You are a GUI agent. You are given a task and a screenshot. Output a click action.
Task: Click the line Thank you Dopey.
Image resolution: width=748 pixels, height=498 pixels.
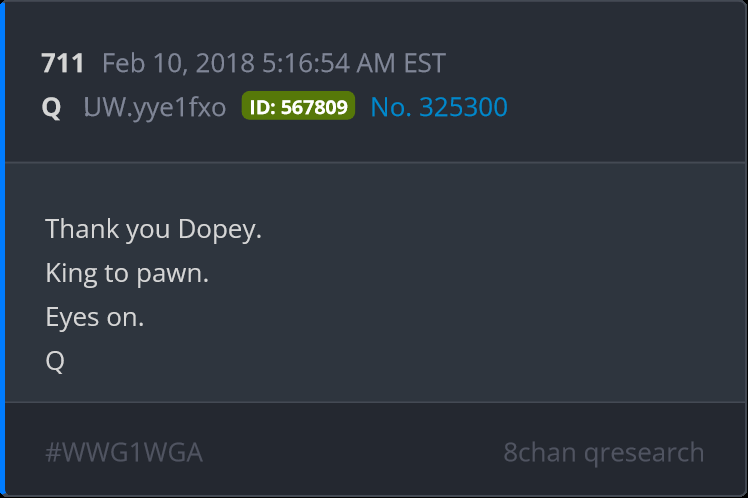[x=153, y=229]
